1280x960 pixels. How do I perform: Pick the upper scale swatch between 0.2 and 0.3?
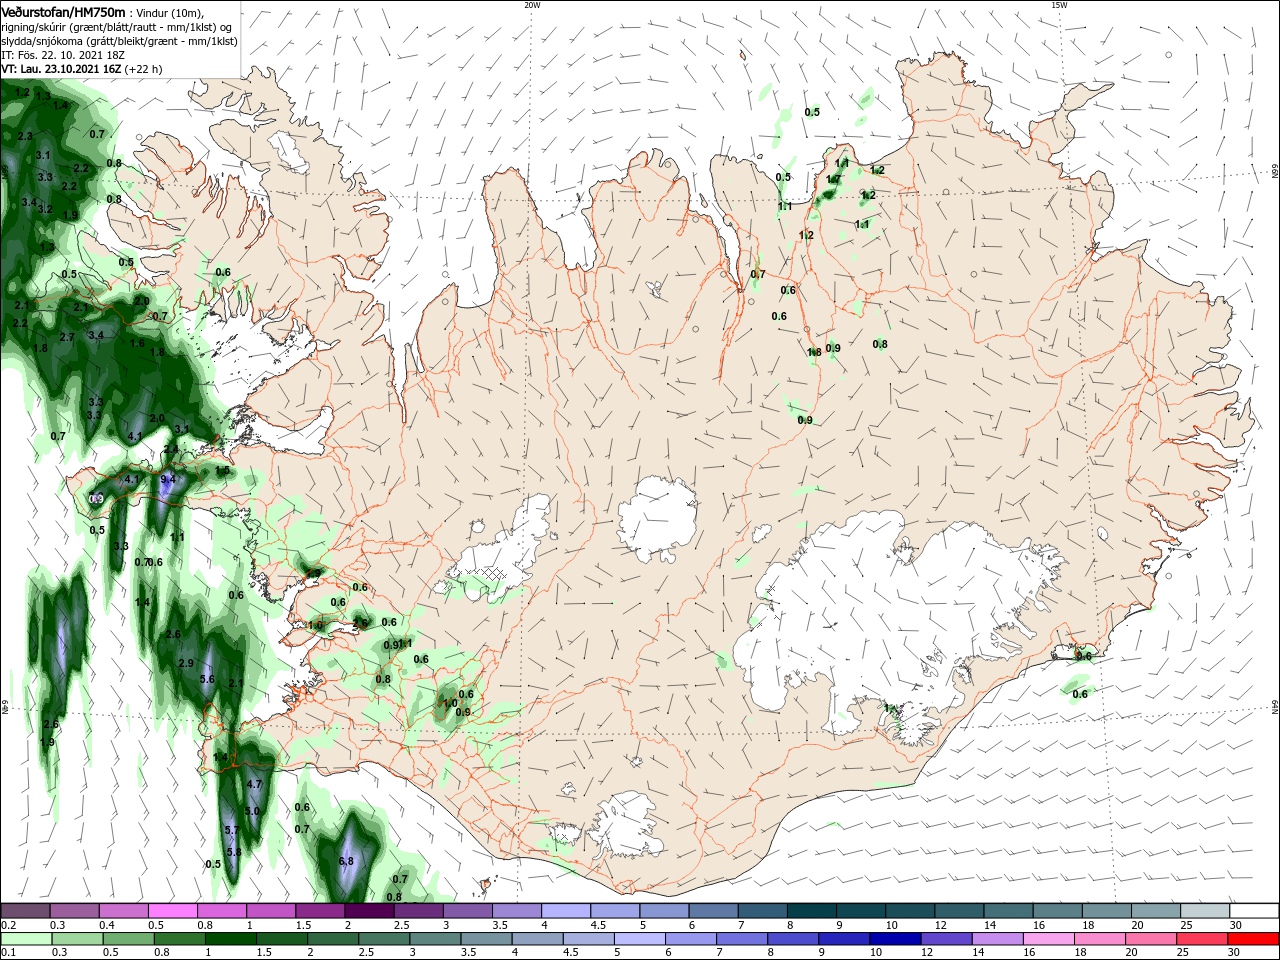click(25, 911)
